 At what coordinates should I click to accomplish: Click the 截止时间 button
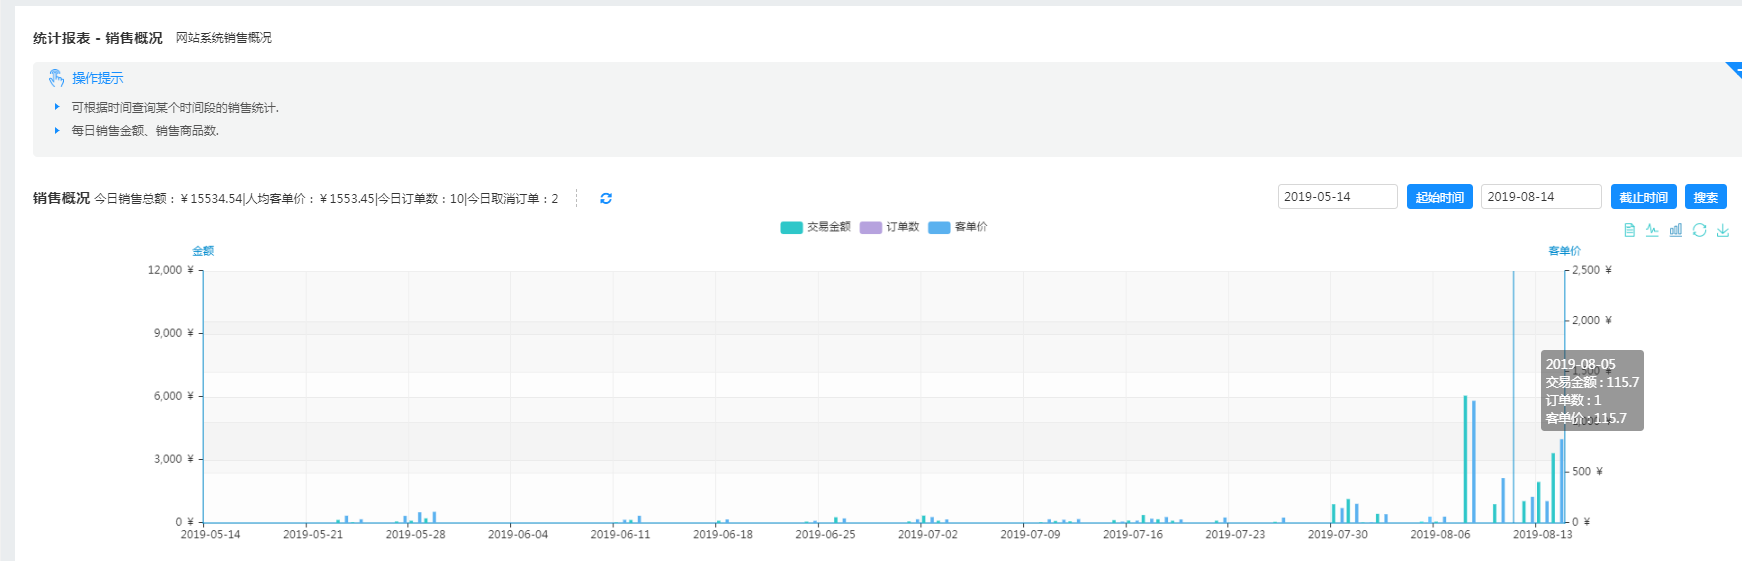(1643, 197)
